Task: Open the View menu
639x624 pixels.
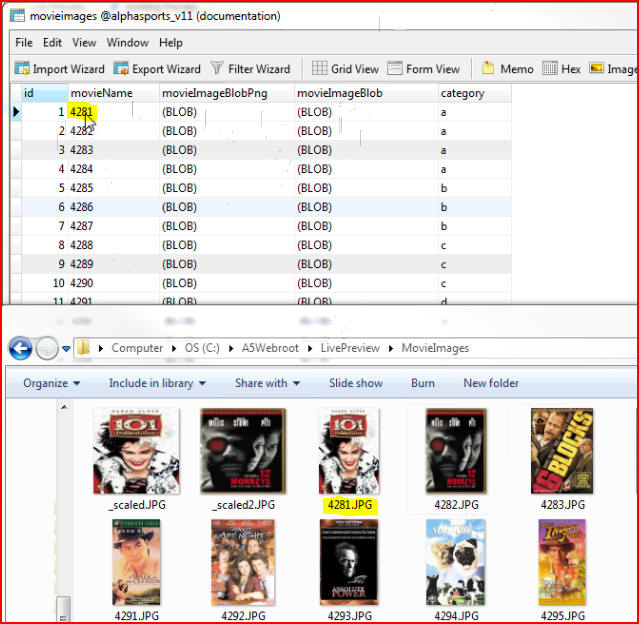Action: [84, 42]
